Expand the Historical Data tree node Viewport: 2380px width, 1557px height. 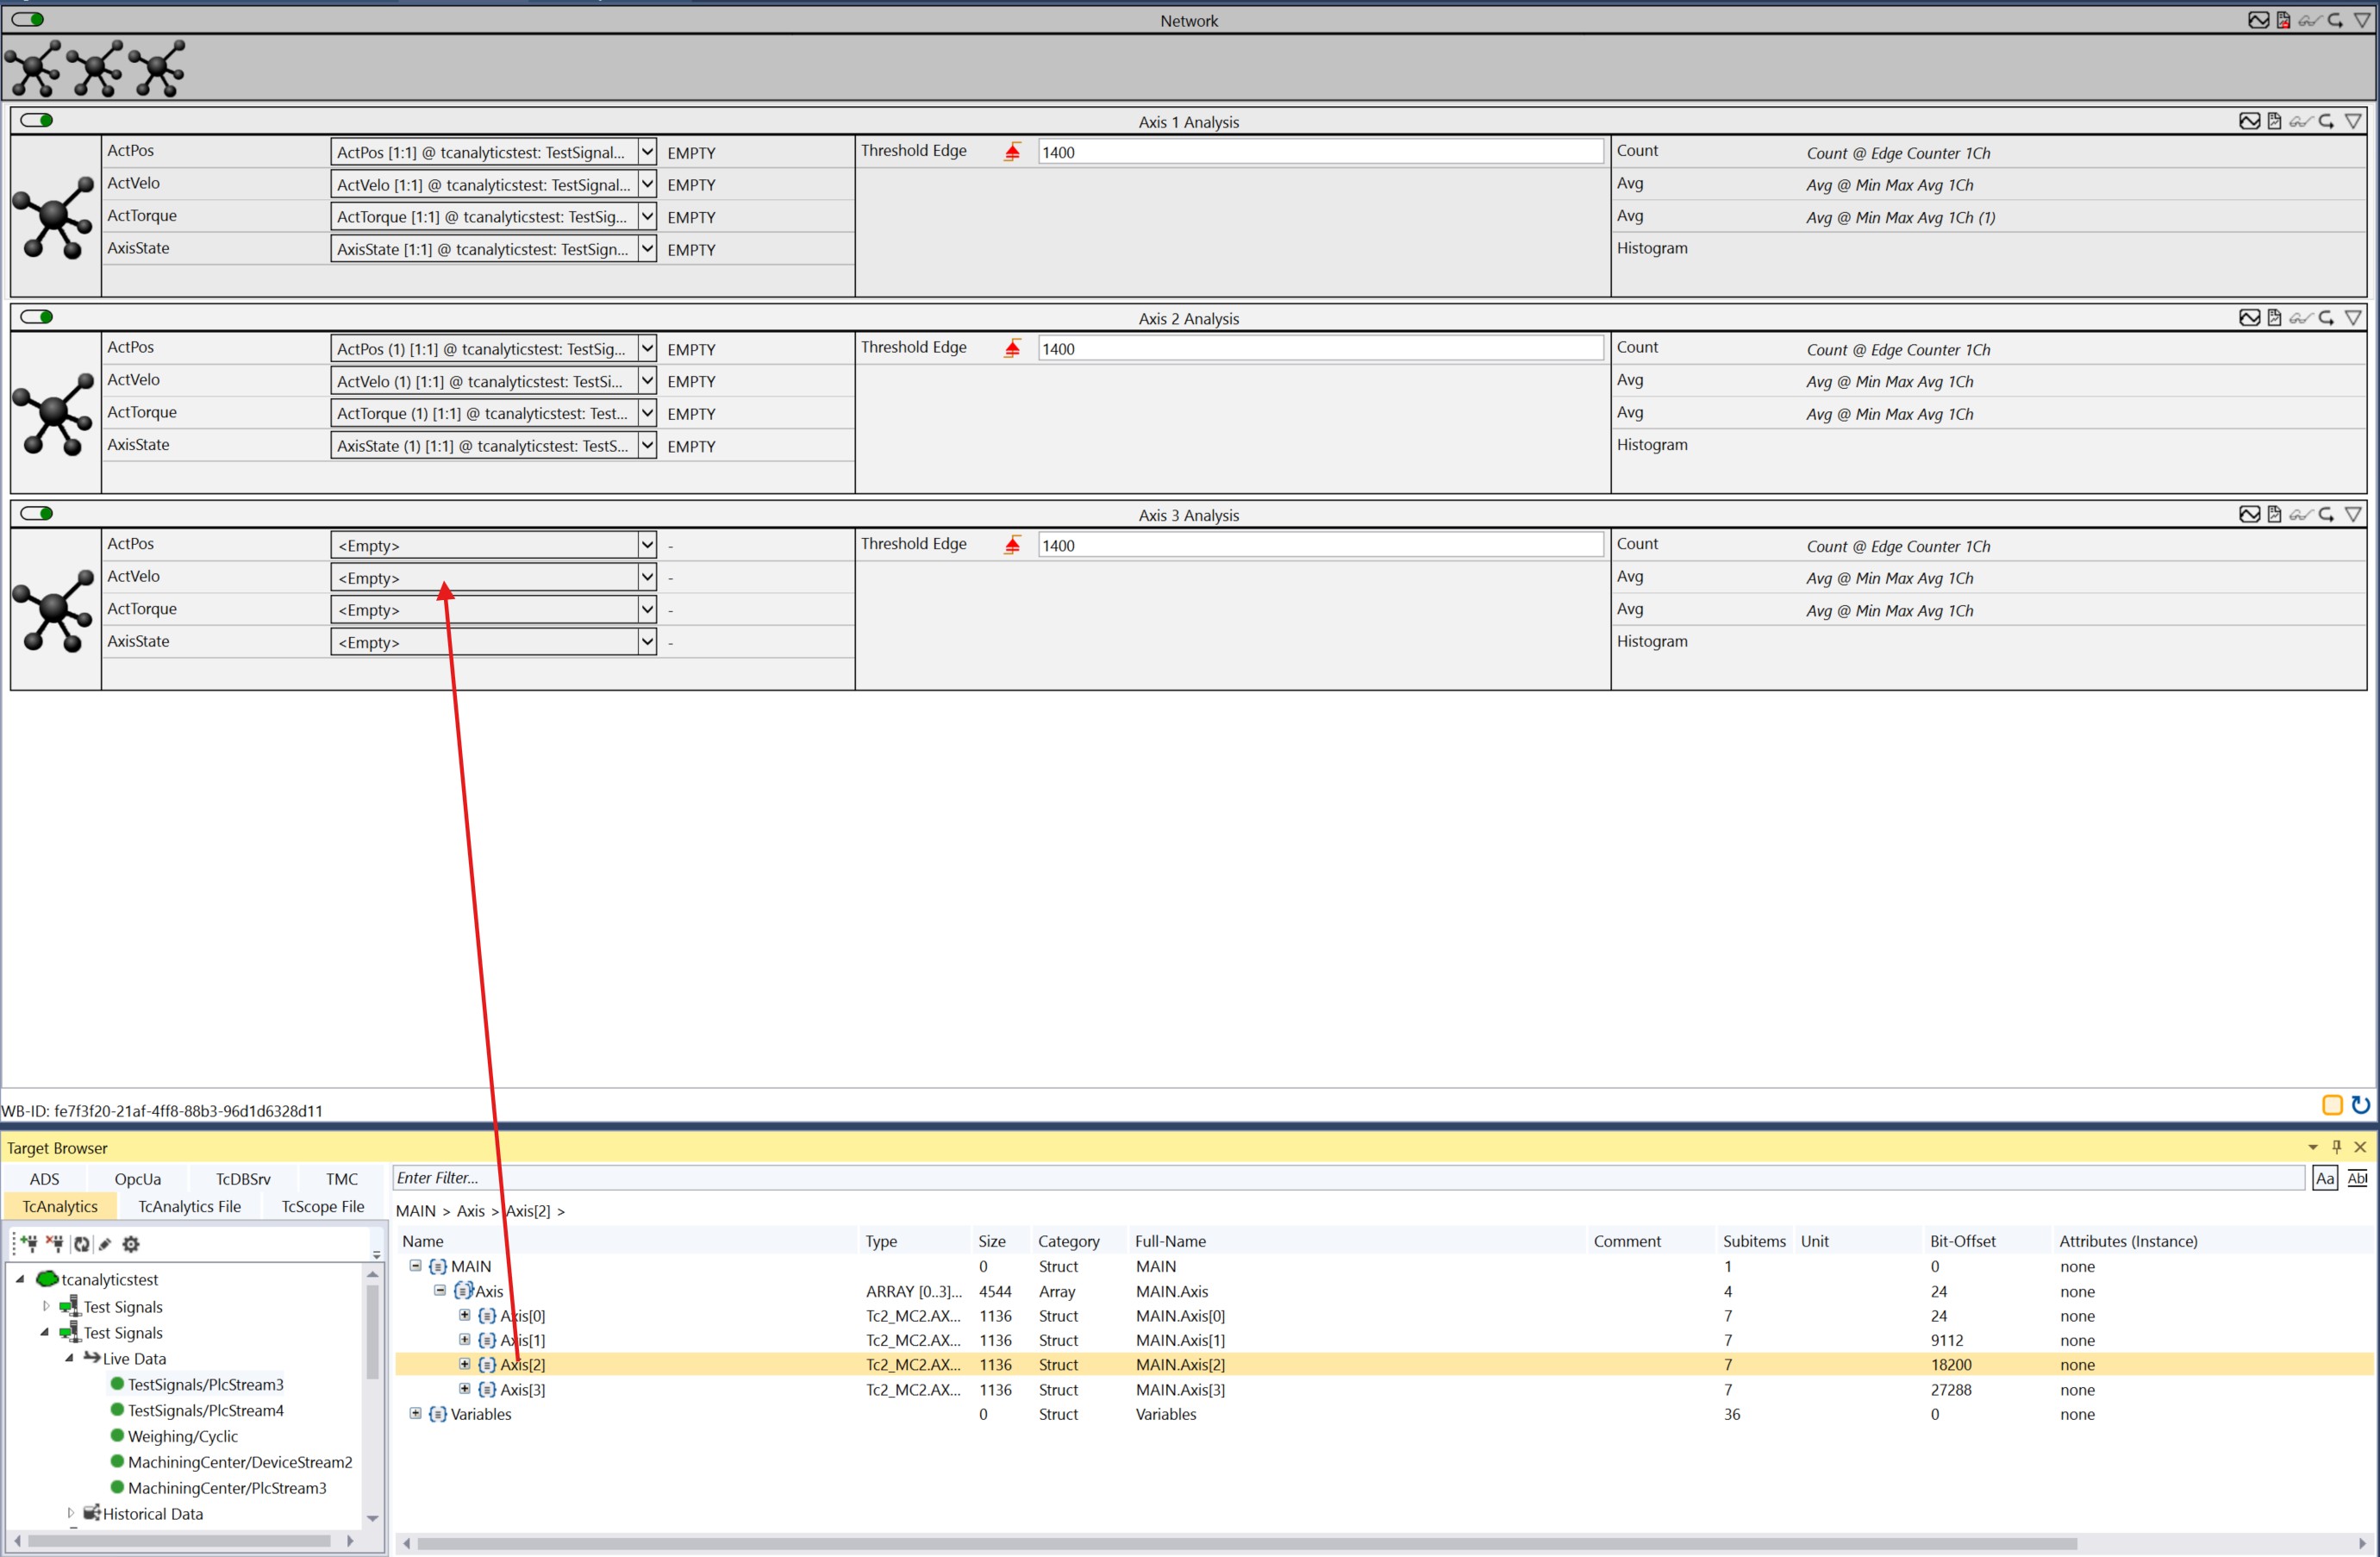tap(70, 1513)
